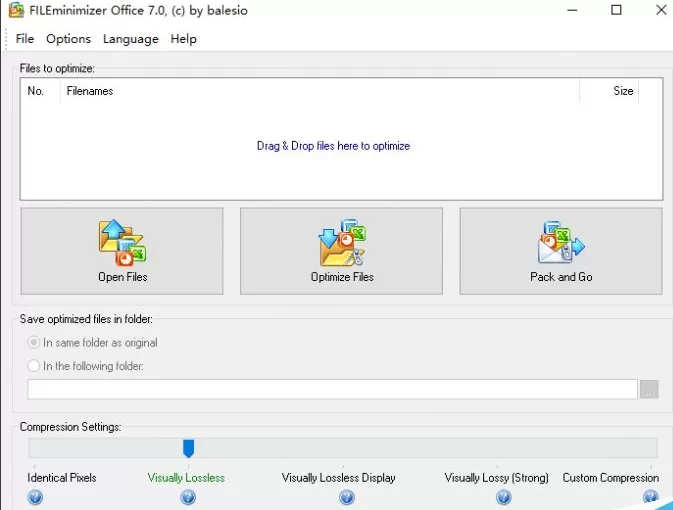Image resolution: width=673 pixels, height=510 pixels.
Task: Click the compression slider thumb
Action: 188,448
